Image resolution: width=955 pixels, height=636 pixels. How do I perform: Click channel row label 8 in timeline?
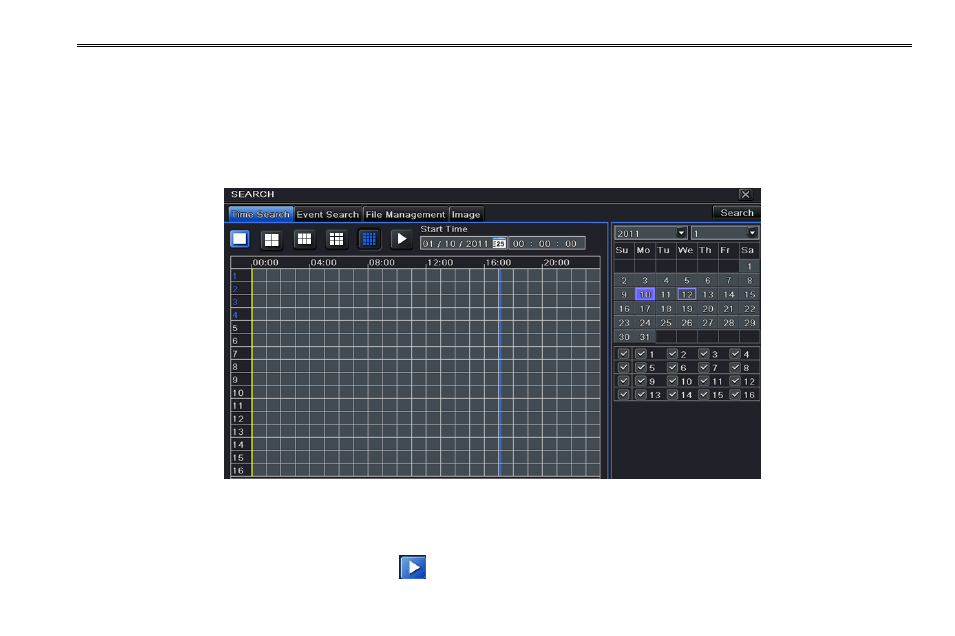[235, 367]
